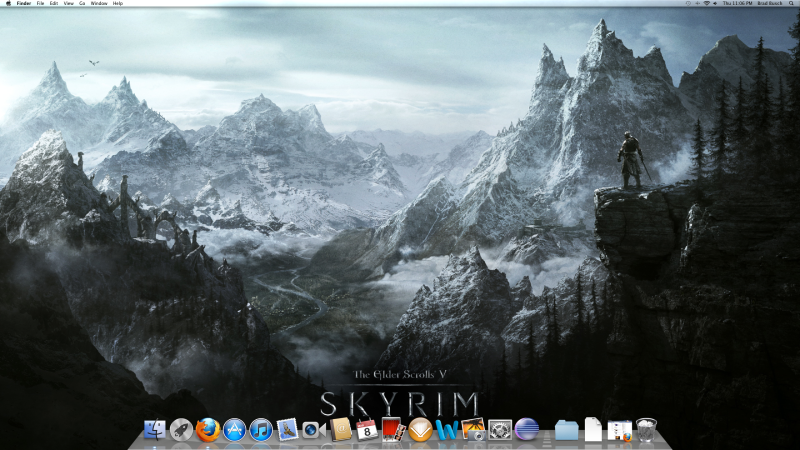
Task: Open the user name menu bar item
Action: [x=769, y=3]
